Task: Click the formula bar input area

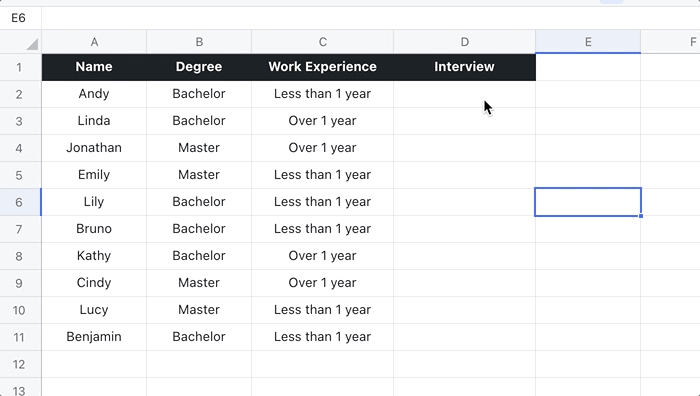Action: tap(371, 18)
